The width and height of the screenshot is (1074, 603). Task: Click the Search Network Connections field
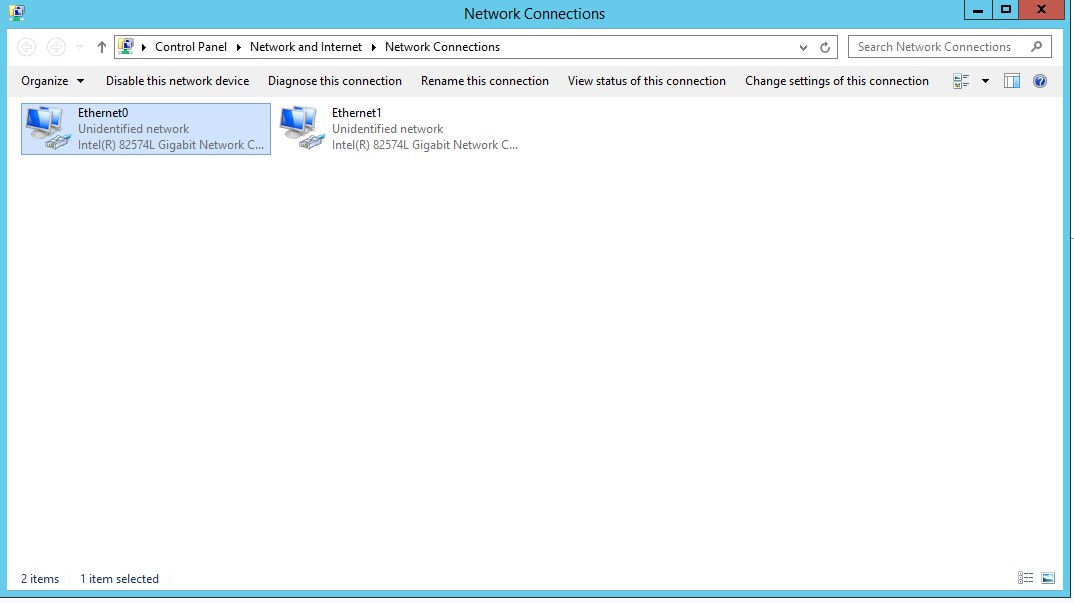pyautogui.click(x=938, y=47)
